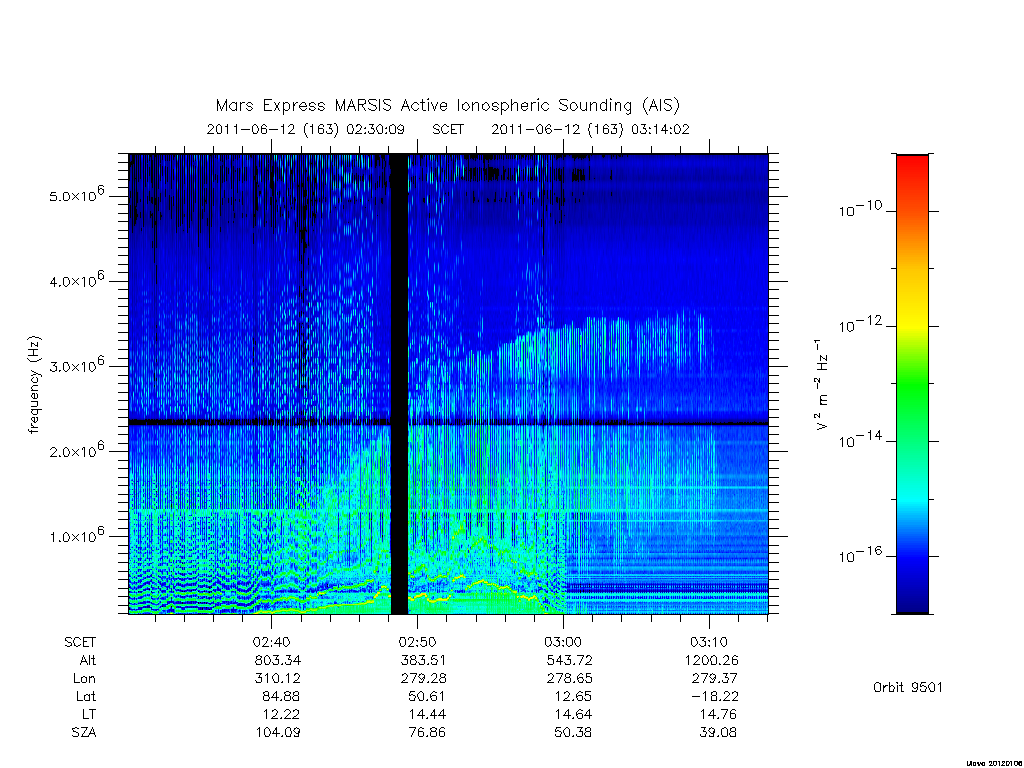1024x768 pixels.
Task: Click longitude value 278.65
Action: [569, 679]
